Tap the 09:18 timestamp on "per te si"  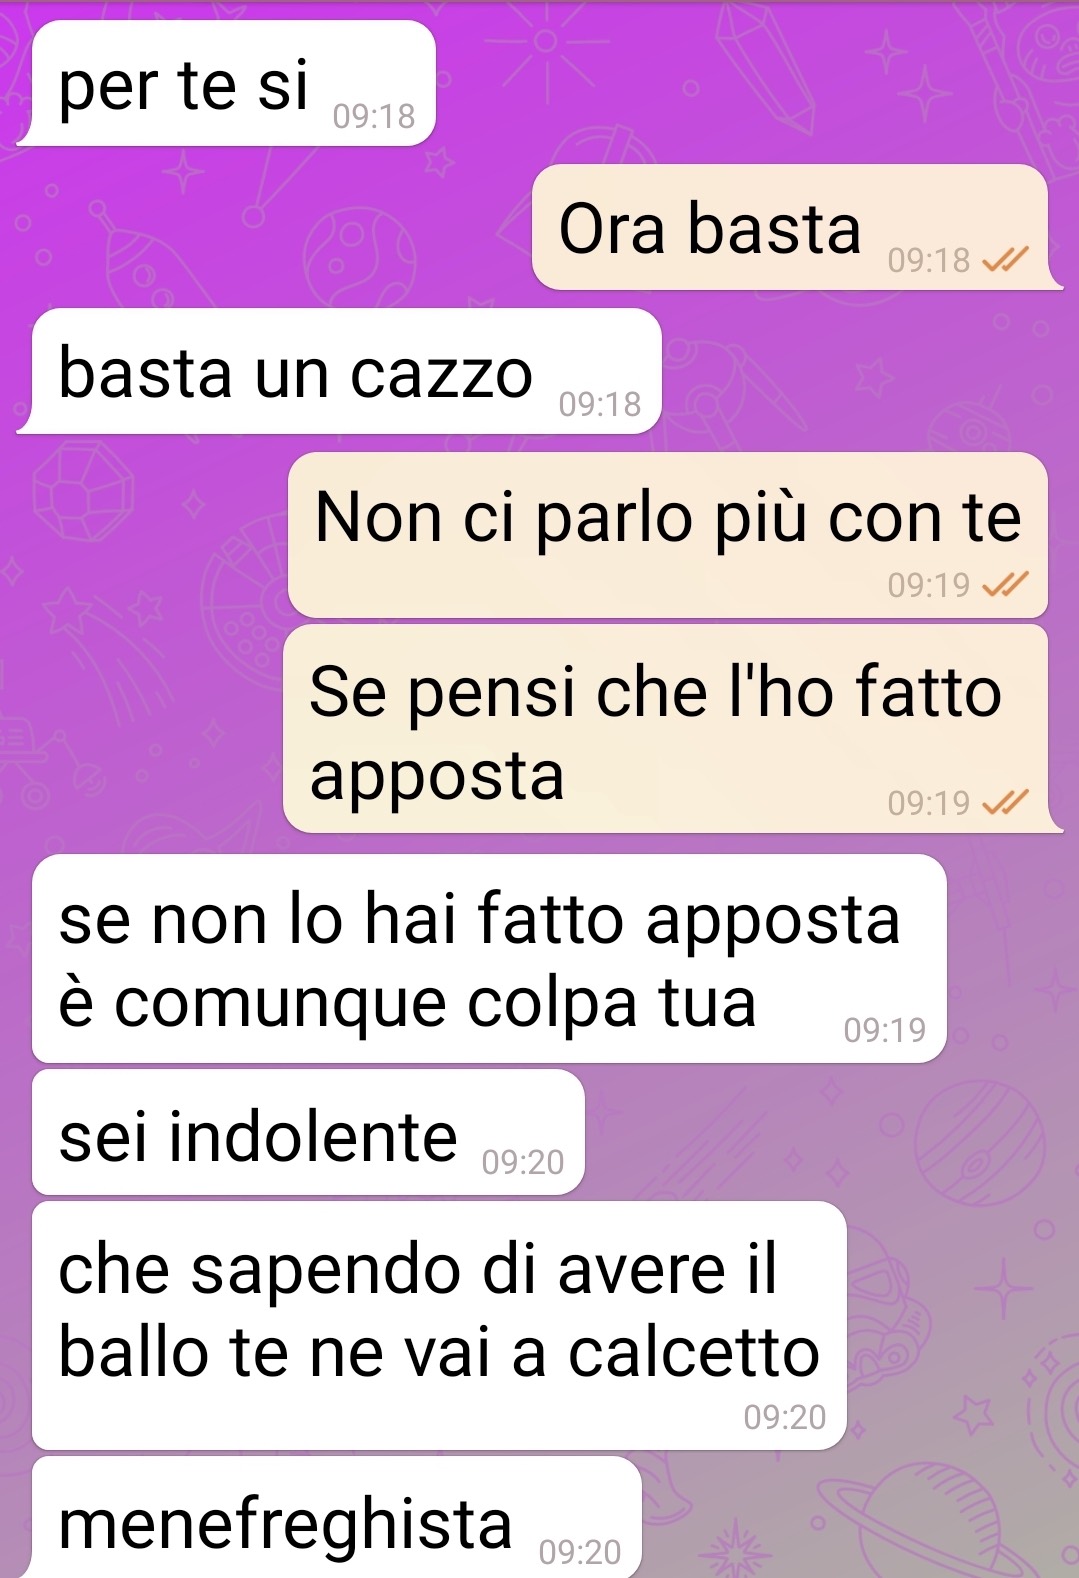click(x=374, y=117)
